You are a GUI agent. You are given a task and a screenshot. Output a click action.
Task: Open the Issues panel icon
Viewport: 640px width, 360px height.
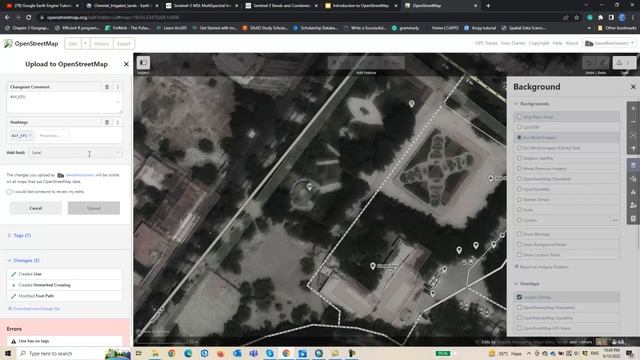click(633, 192)
